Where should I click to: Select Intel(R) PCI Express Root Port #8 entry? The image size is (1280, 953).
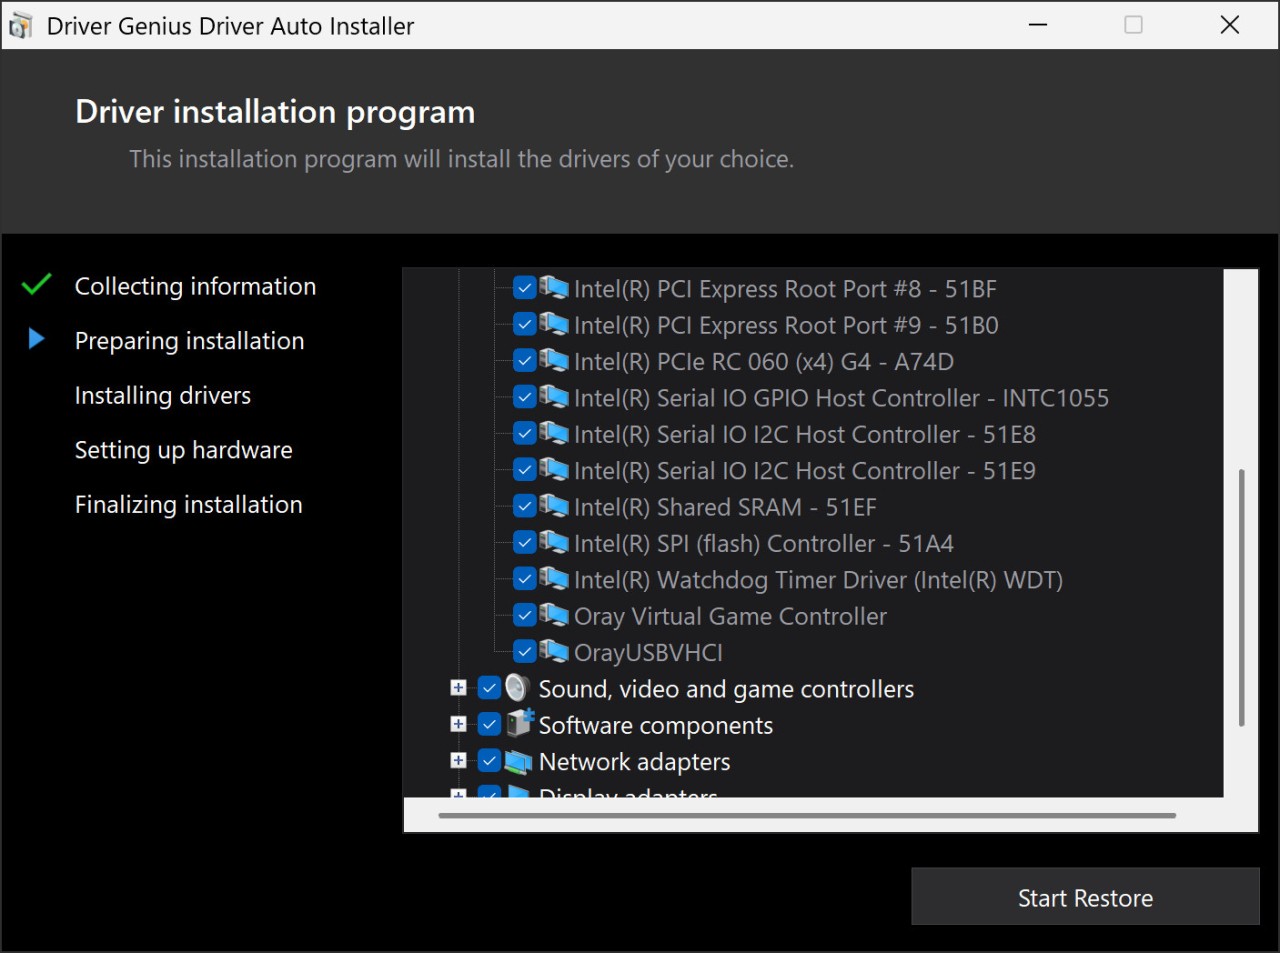click(784, 289)
